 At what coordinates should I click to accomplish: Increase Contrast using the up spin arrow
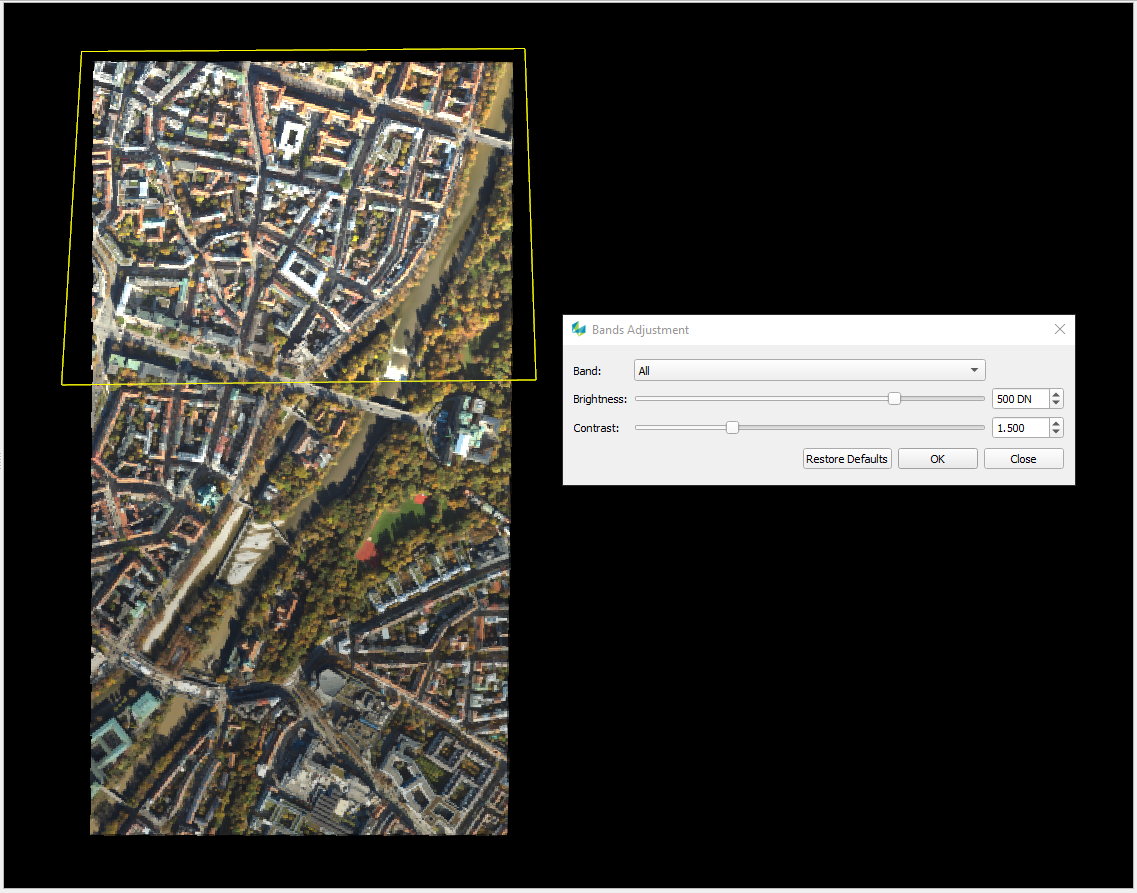[x=1056, y=424]
